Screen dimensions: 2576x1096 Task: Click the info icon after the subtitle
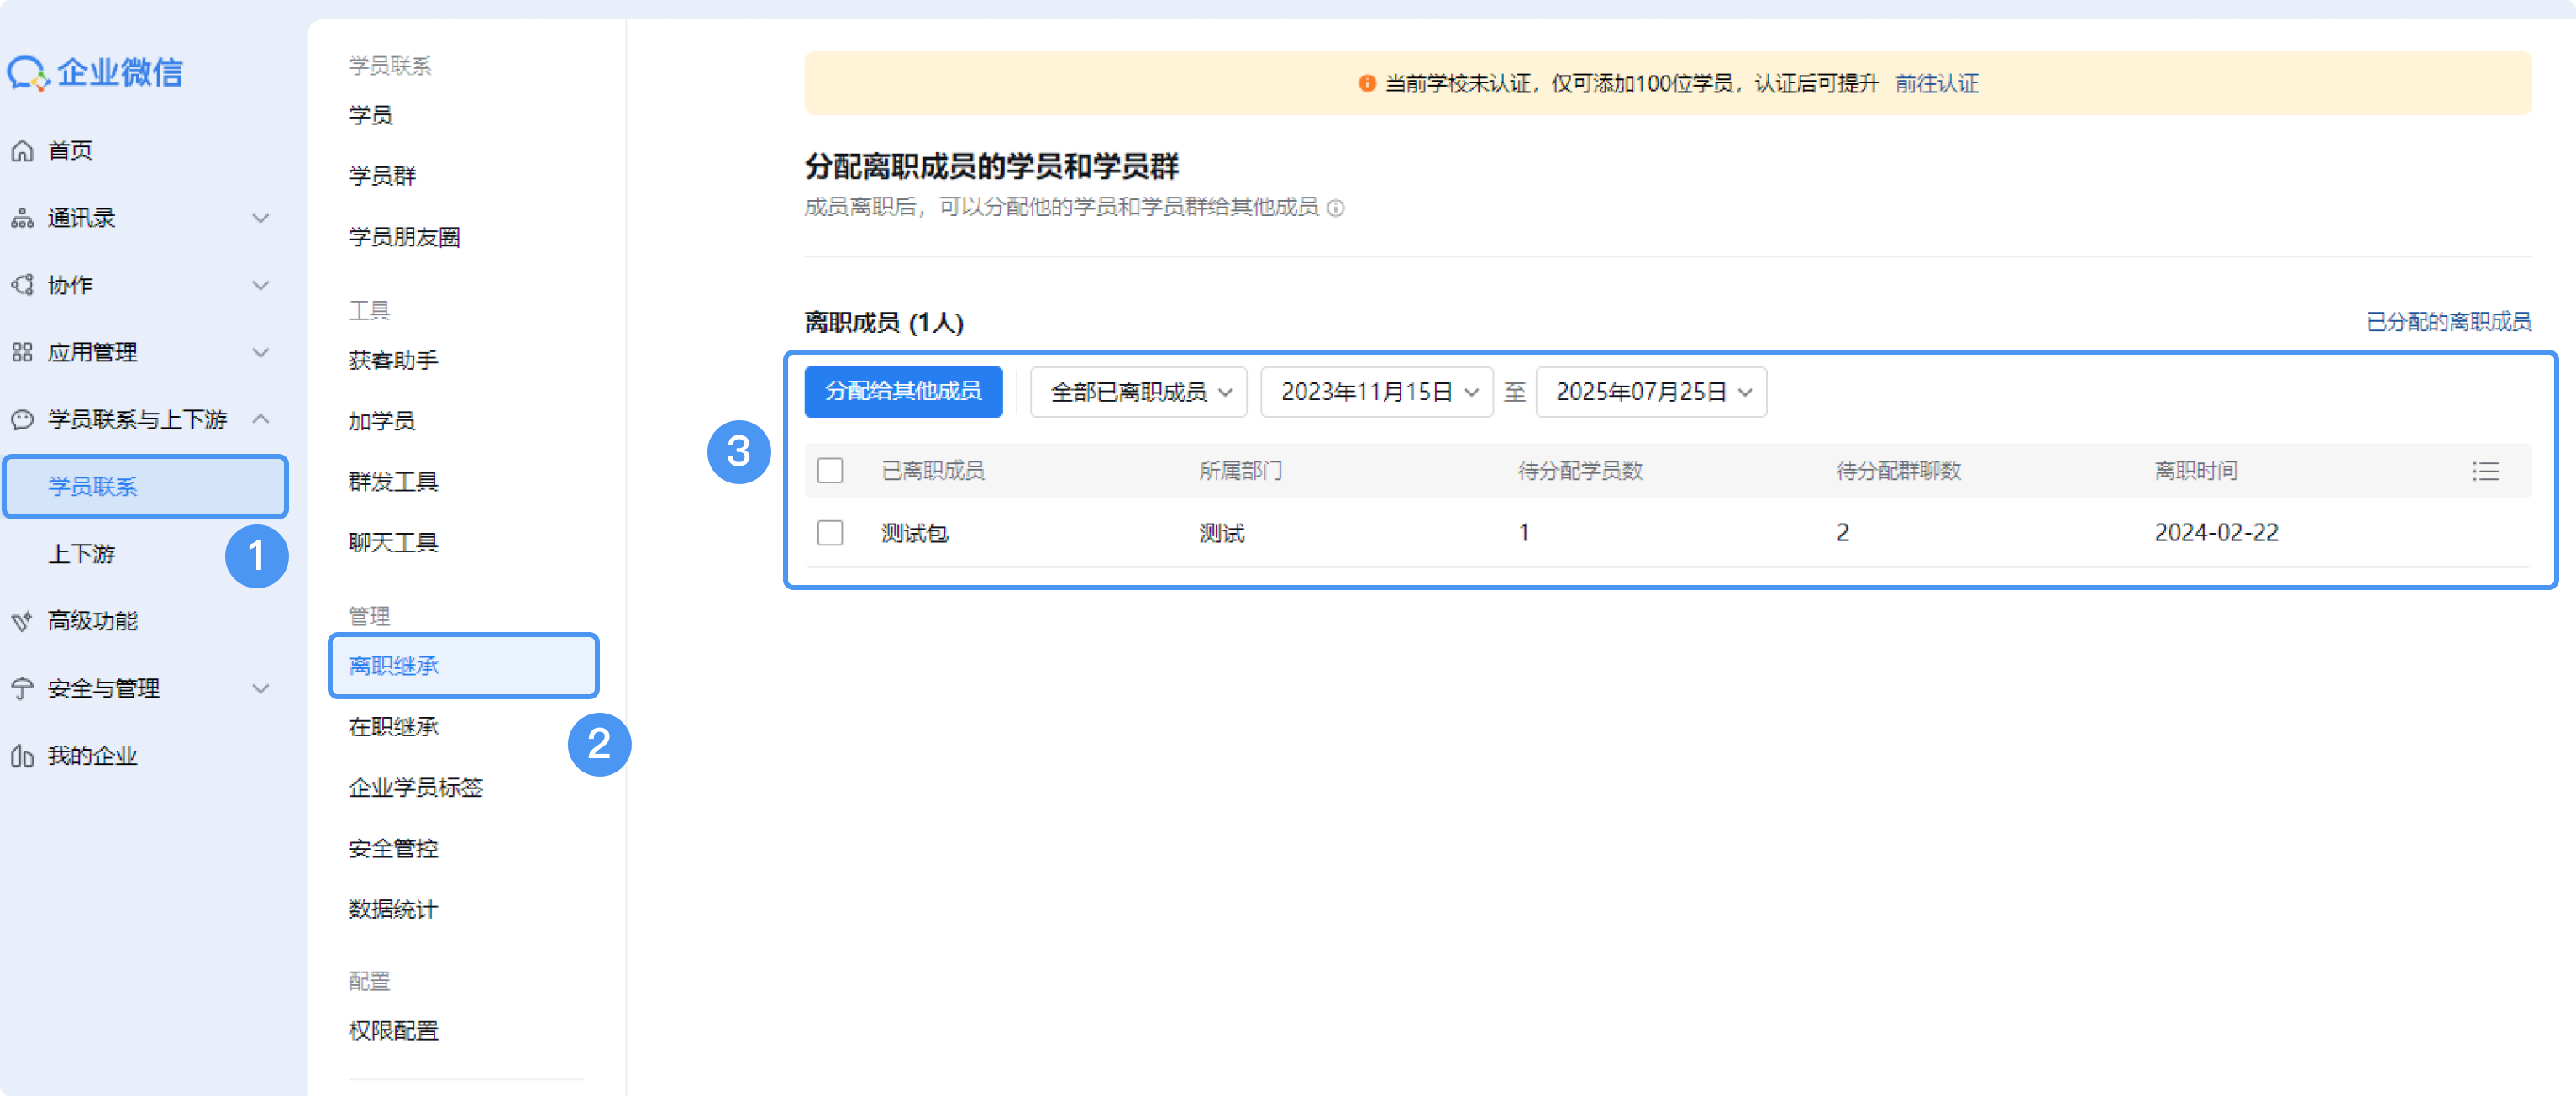(x=1335, y=208)
